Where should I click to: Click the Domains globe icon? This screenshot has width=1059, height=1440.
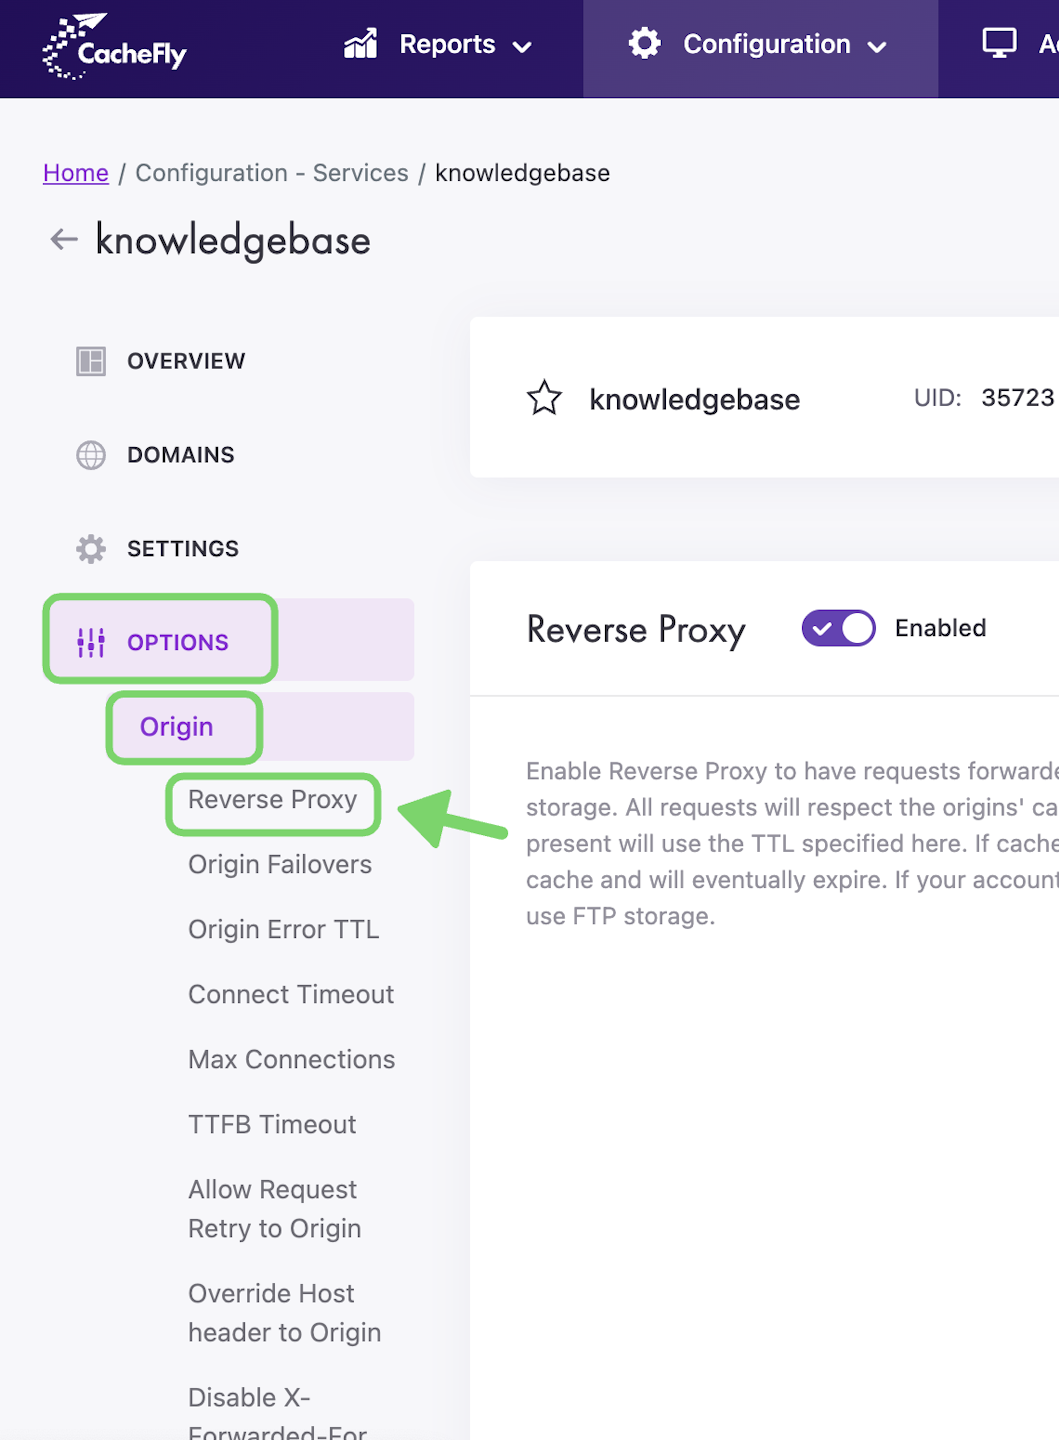[91, 455]
